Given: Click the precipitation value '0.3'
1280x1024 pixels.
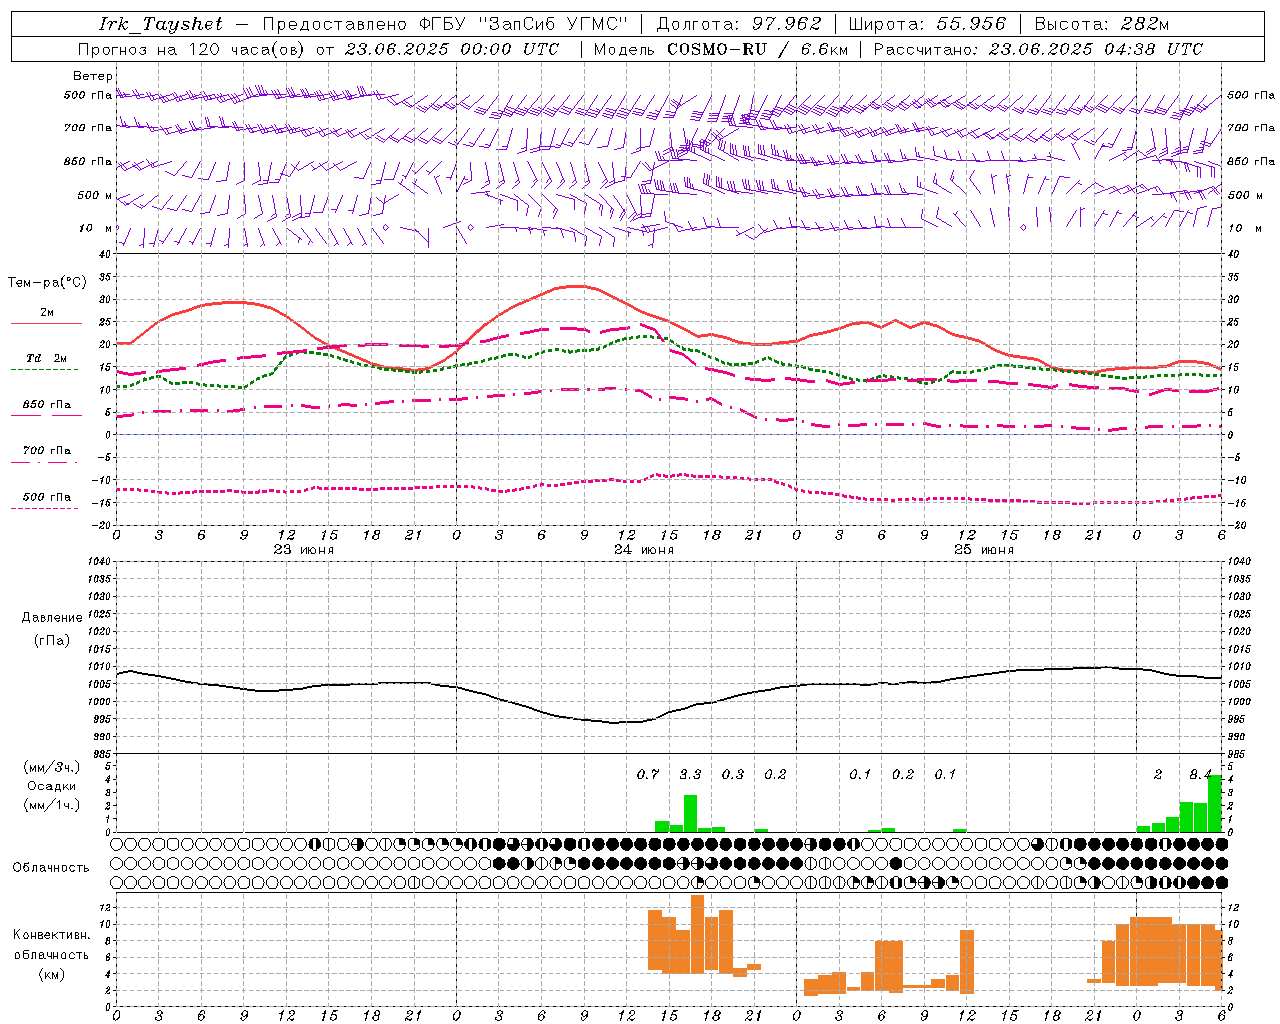Looking at the screenshot, I should (733, 774).
